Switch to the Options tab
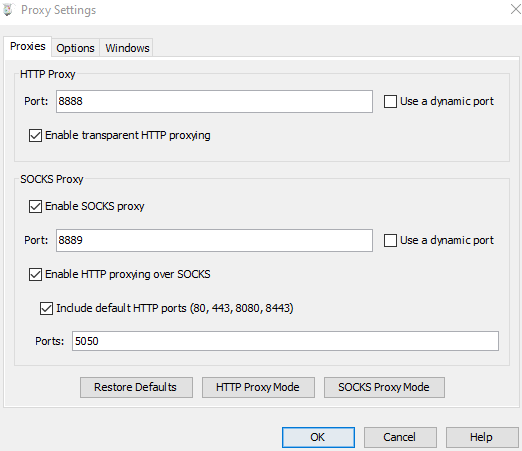Viewport: 522px width, 451px height. click(75, 48)
